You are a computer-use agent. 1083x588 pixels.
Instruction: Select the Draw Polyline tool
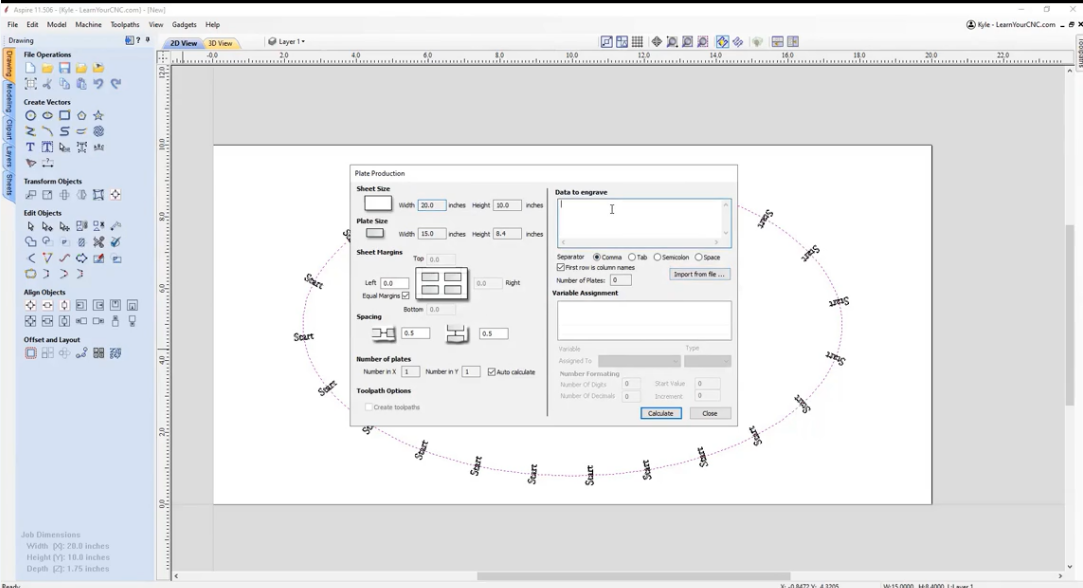(30, 131)
